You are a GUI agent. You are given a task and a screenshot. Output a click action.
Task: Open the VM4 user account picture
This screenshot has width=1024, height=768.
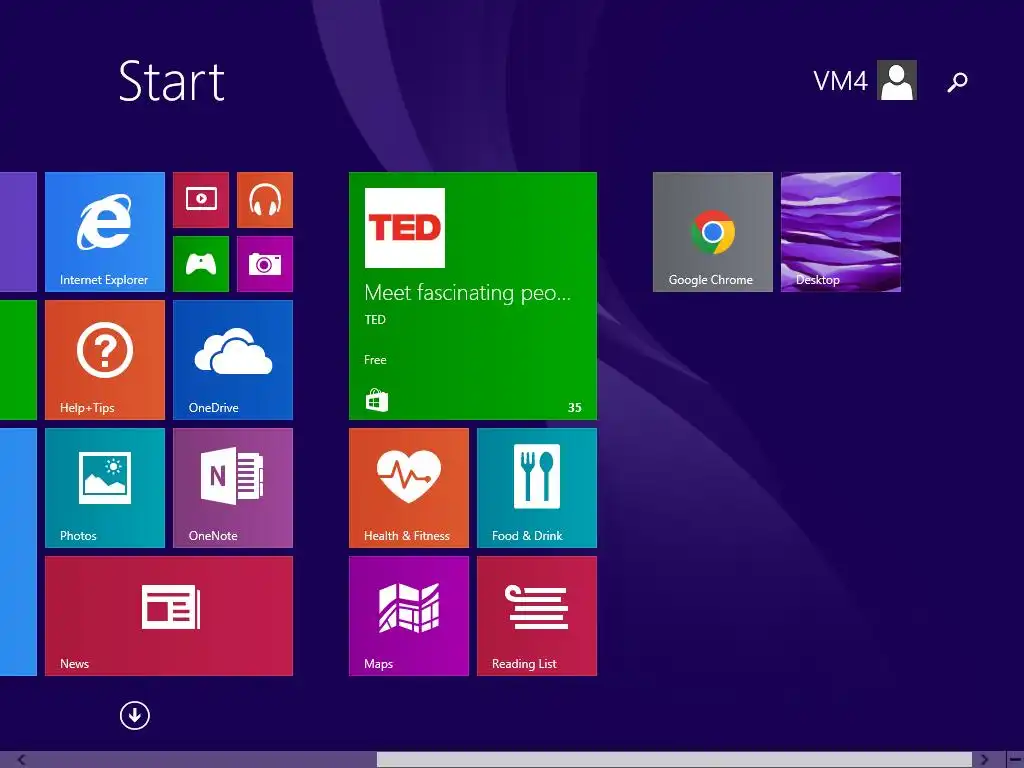pos(897,80)
